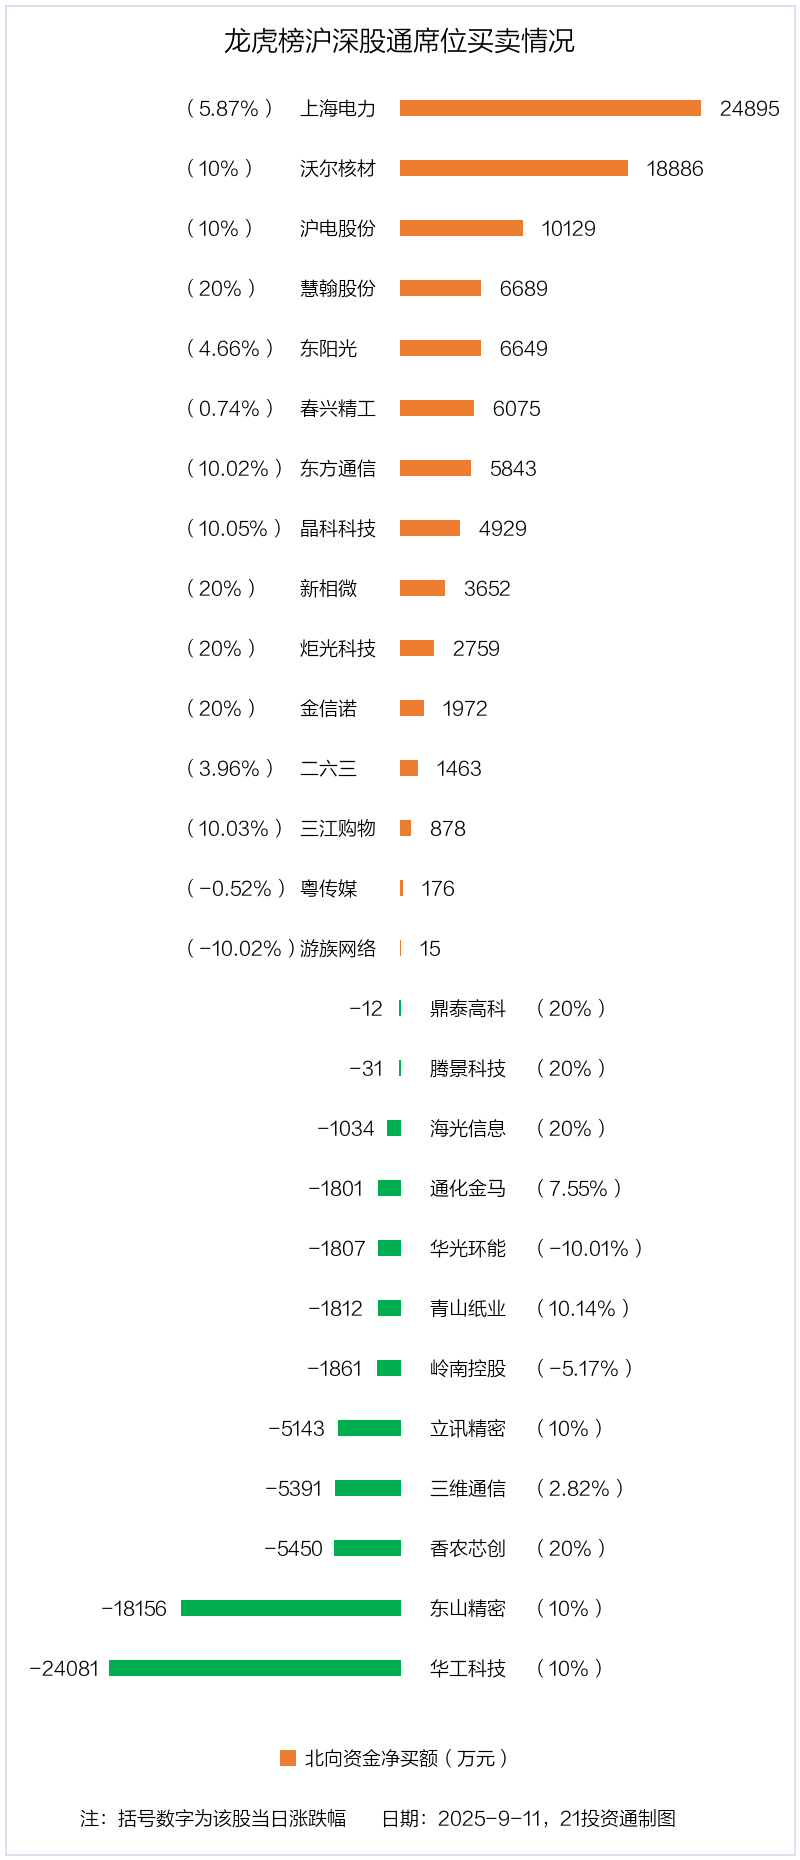This screenshot has height=1860, width=800.
Task: Click the 沪电股份 orange bar
Action: coord(461,228)
